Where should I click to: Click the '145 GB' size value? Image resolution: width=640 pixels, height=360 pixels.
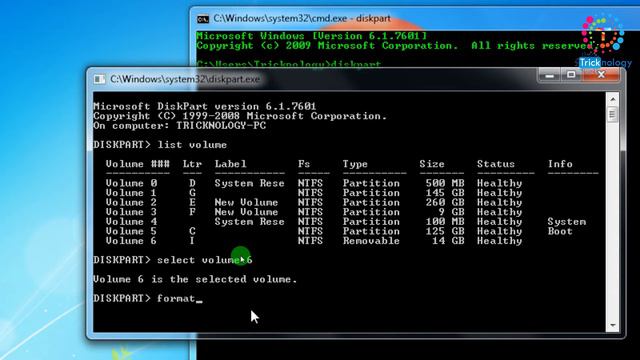[x=444, y=193]
